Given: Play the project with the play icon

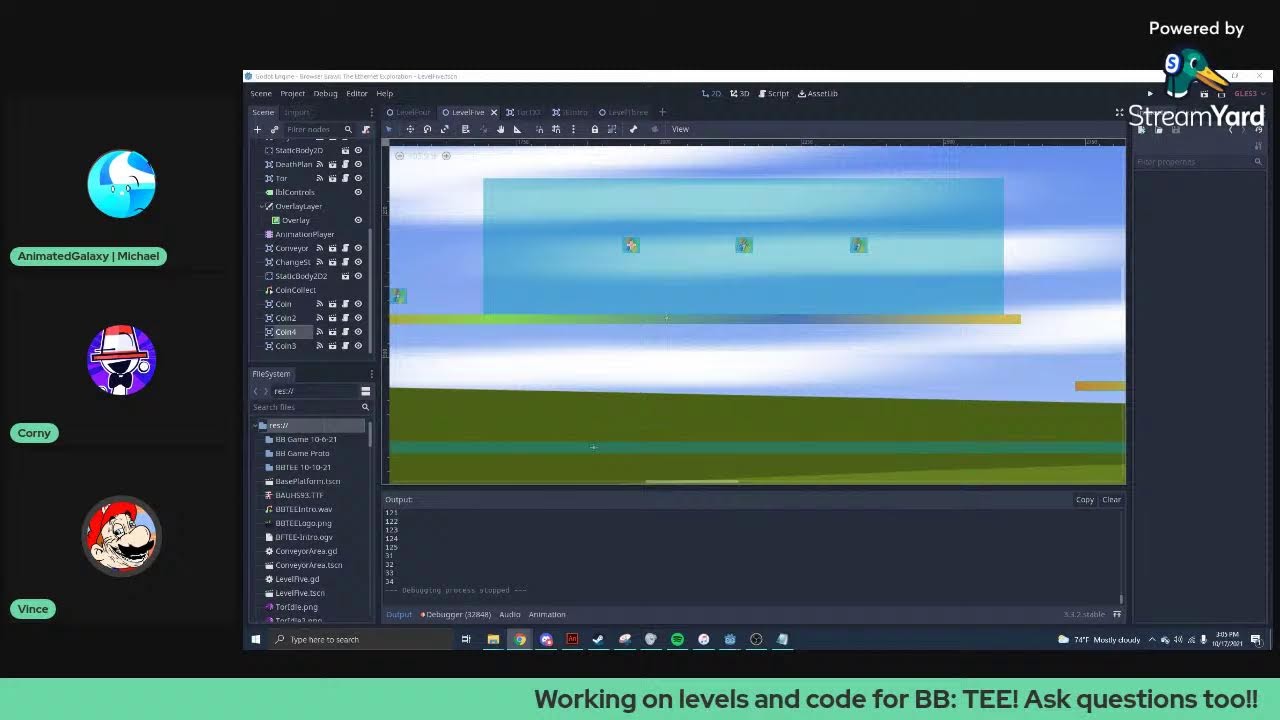Looking at the screenshot, I should click(x=1150, y=94).
